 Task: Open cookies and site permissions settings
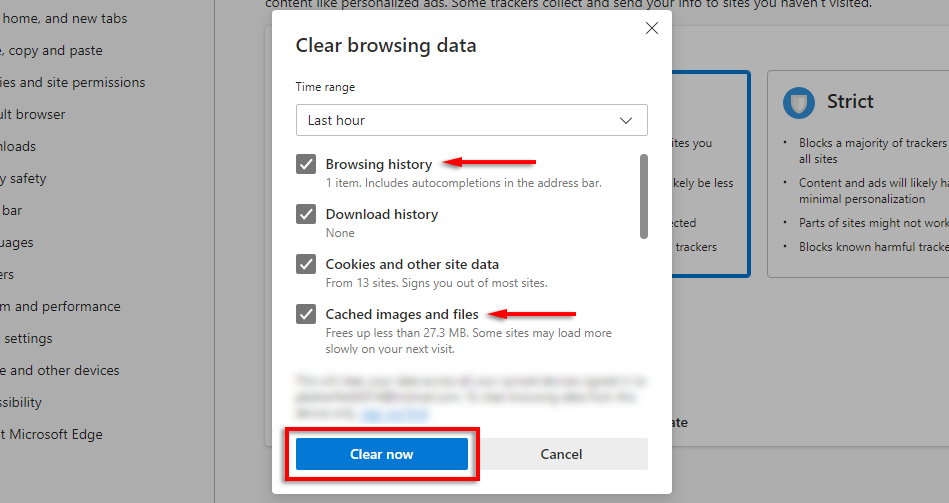click(x=75, y=82)
